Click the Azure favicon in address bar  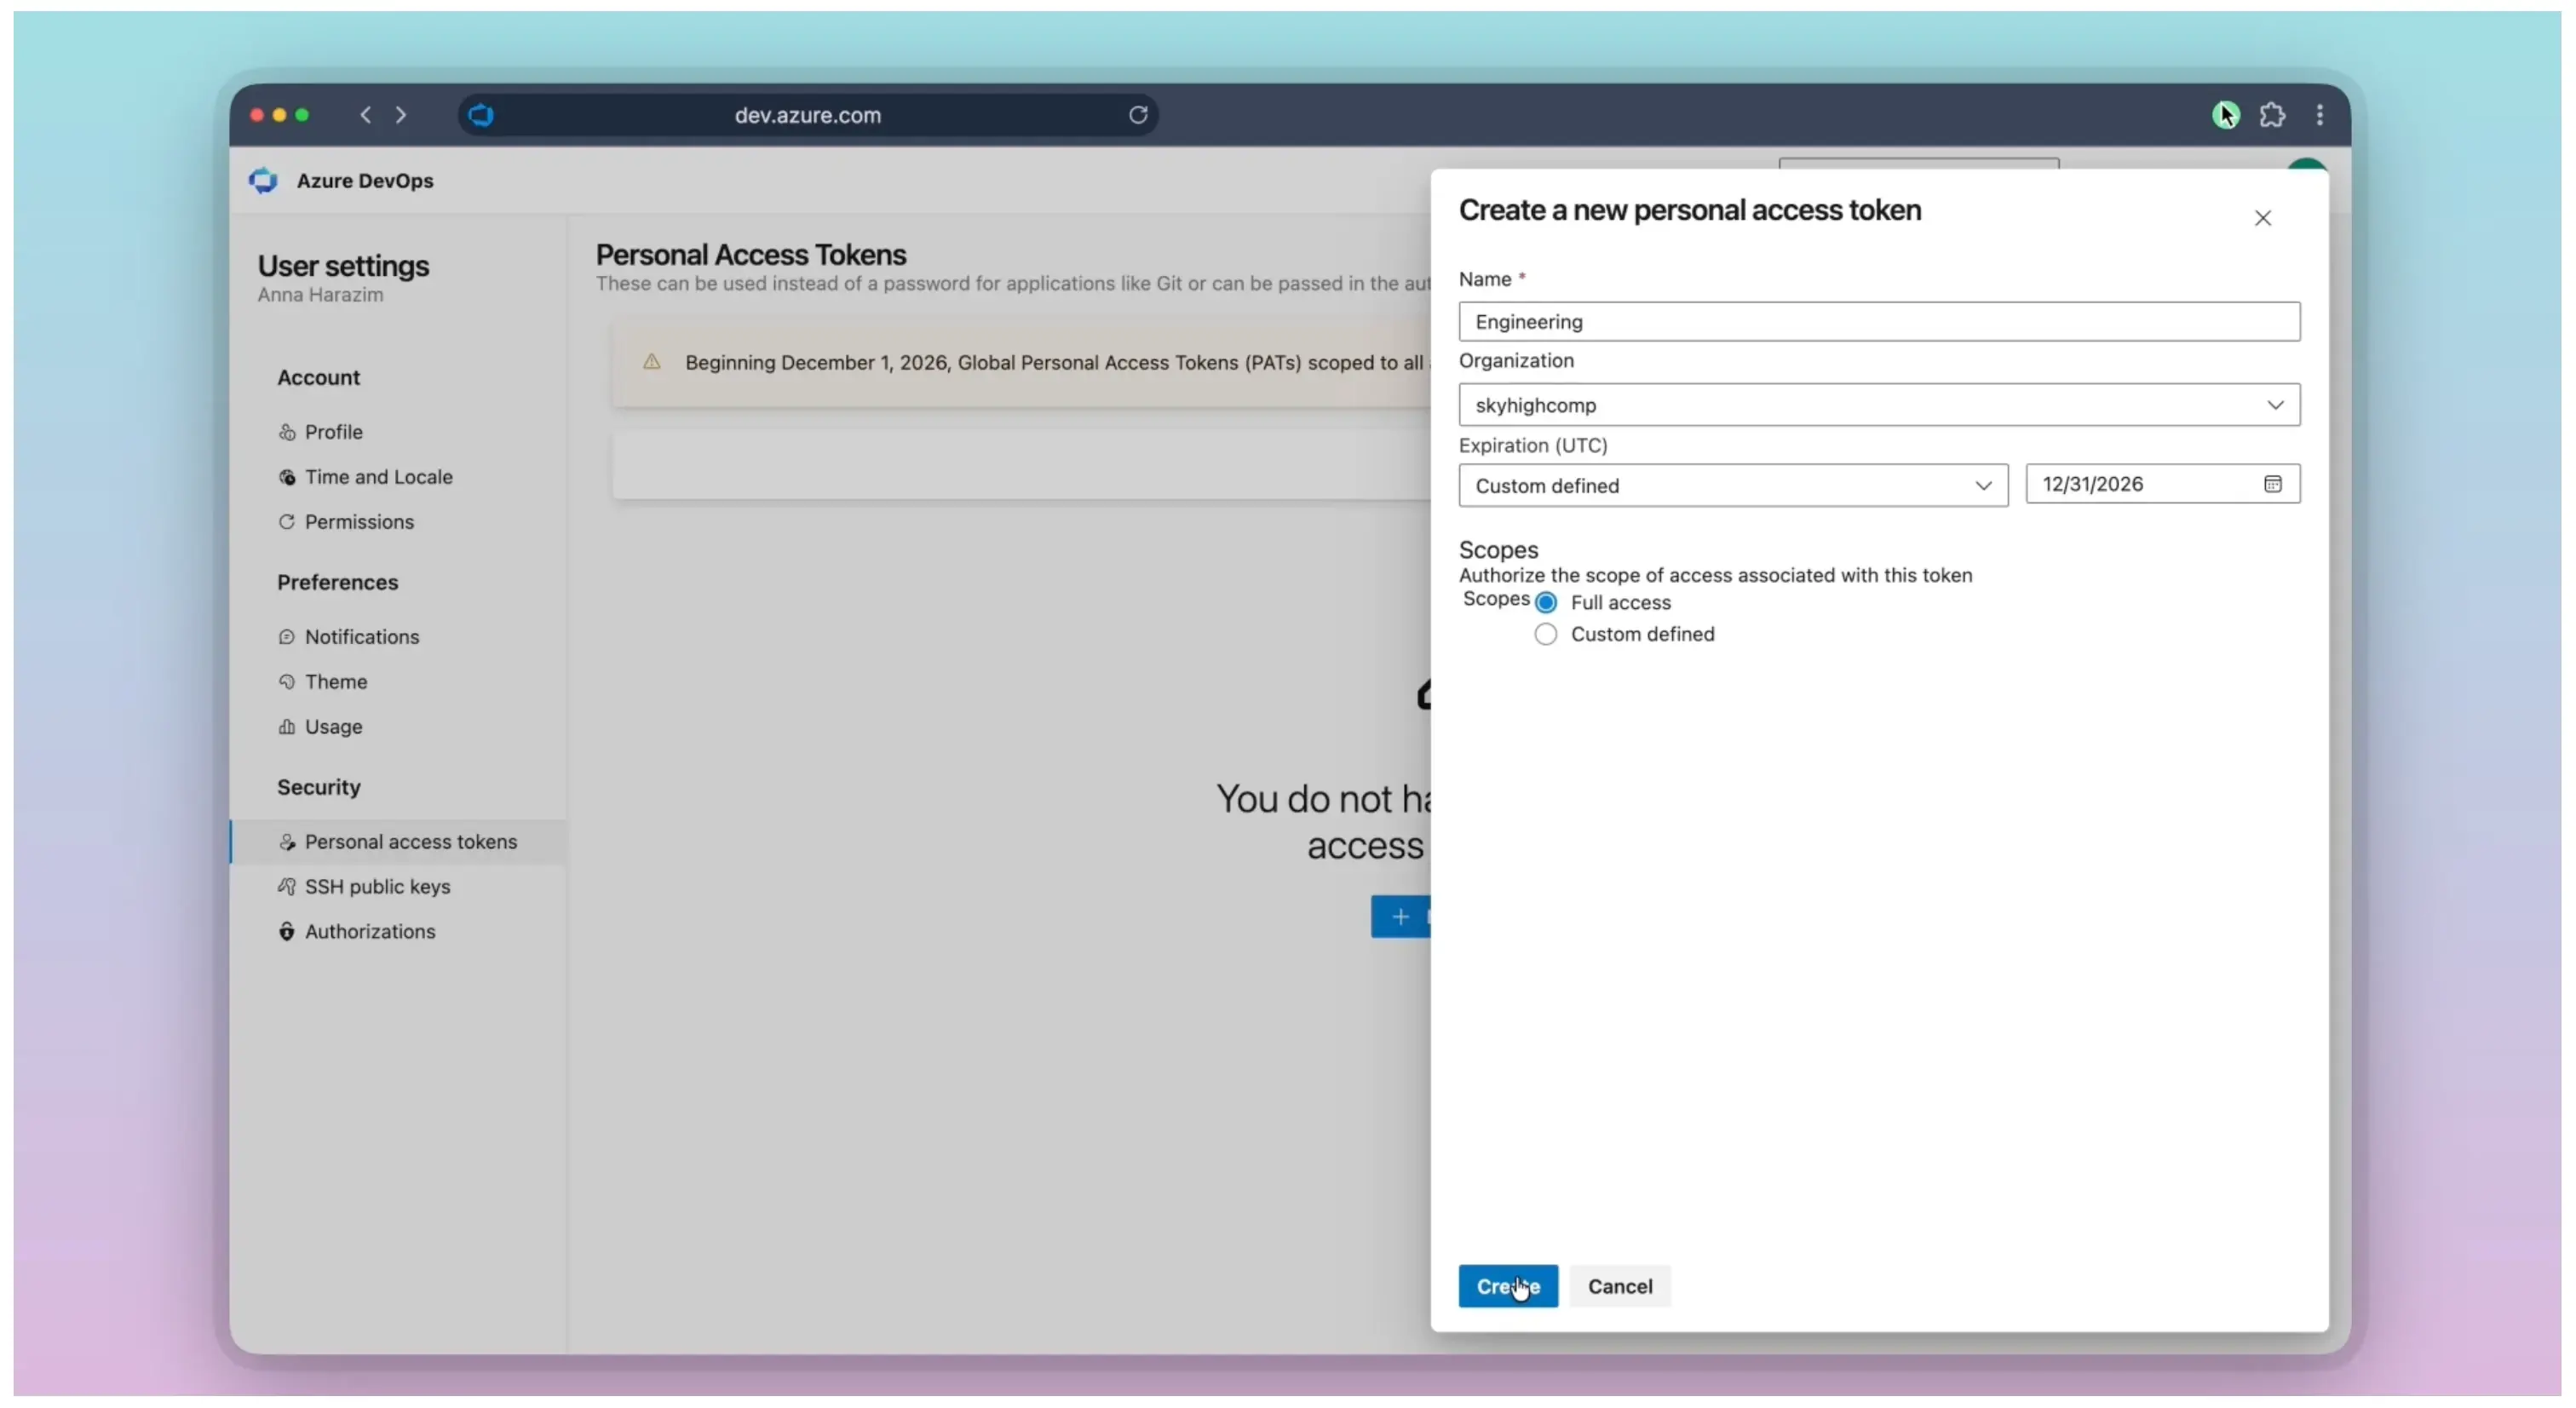point(481,115)
